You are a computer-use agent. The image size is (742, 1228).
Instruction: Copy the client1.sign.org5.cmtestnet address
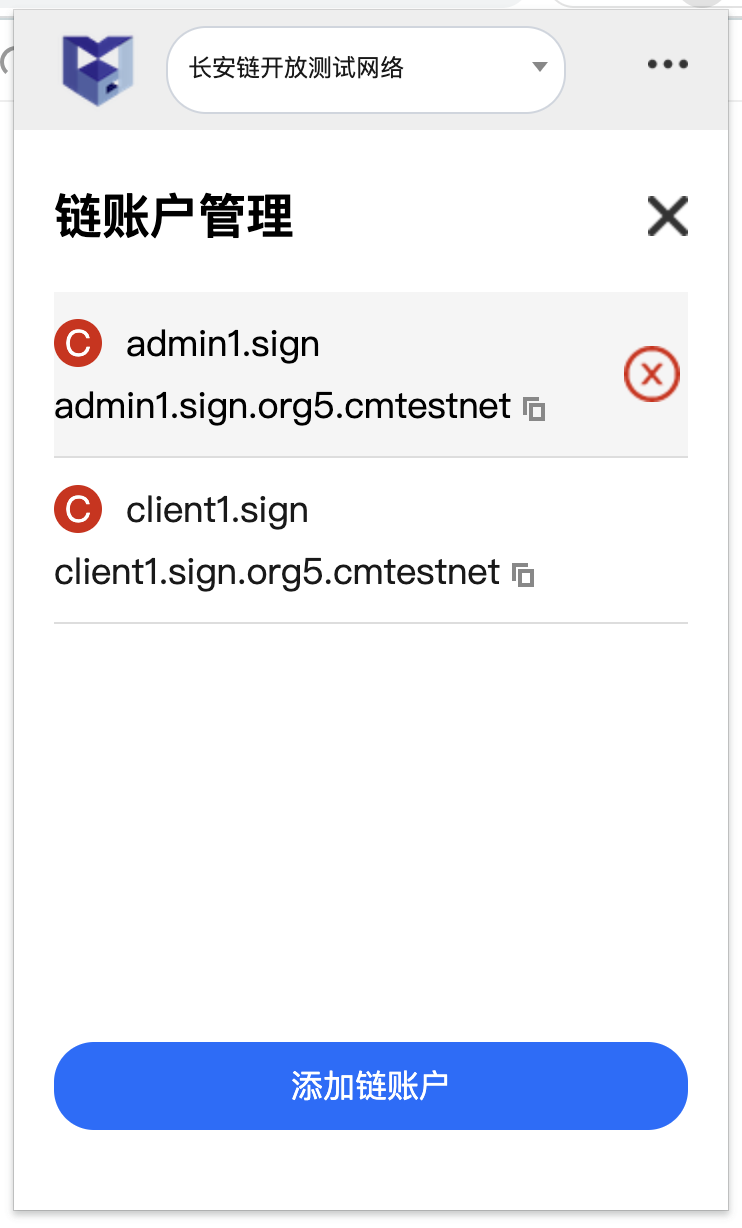523,574
